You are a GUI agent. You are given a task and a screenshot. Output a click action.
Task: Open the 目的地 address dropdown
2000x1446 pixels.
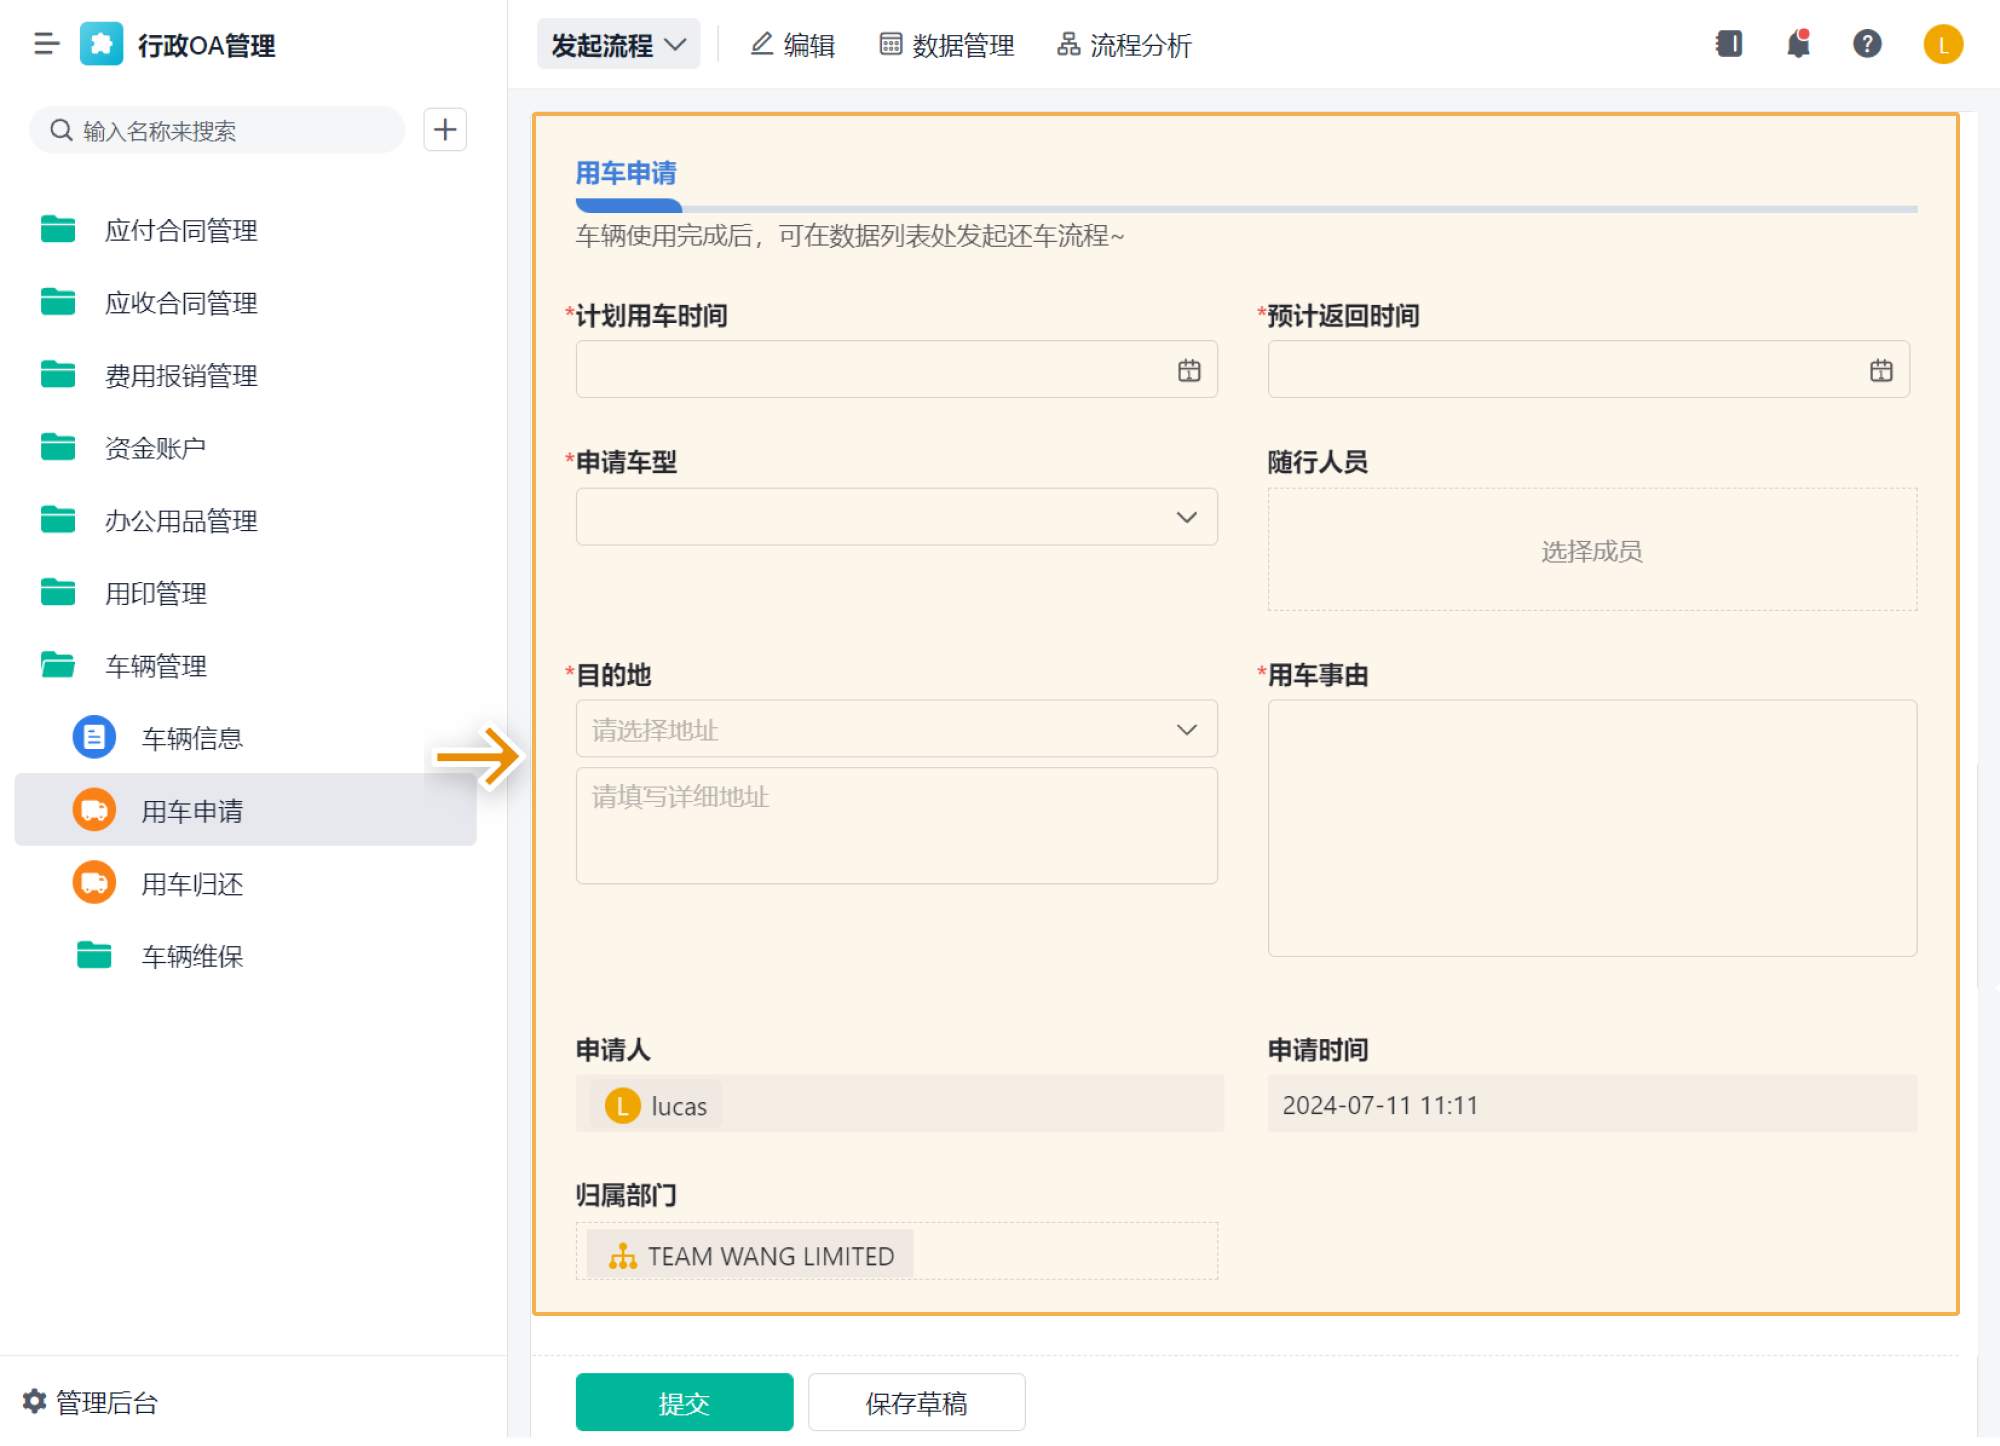pos(1186,729)
